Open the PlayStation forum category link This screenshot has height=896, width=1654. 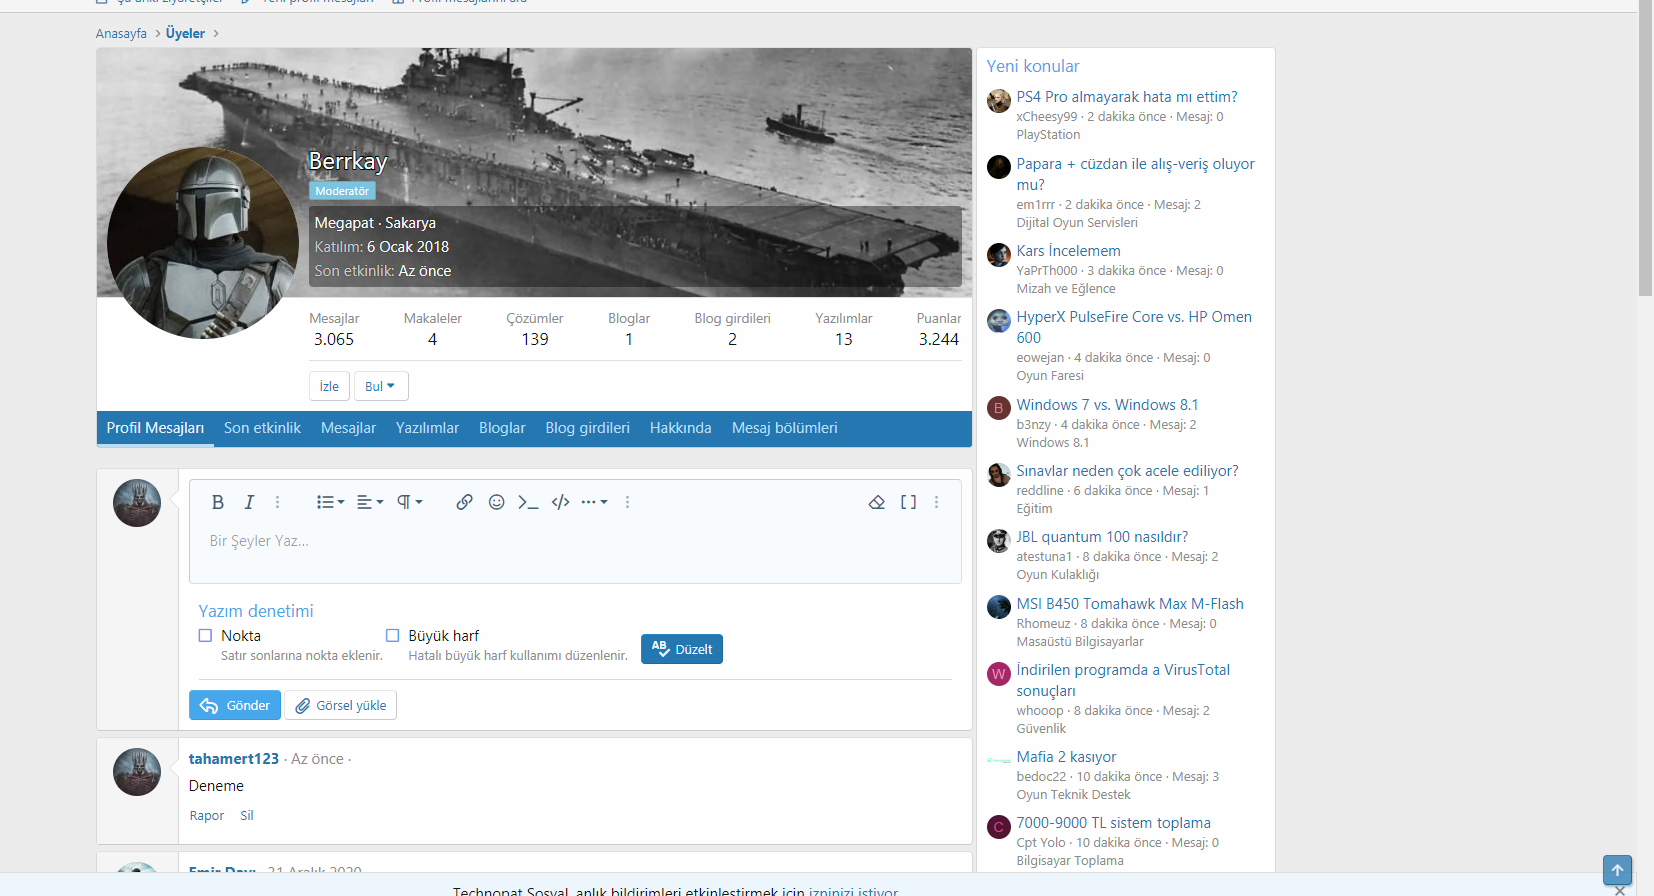1048,135
